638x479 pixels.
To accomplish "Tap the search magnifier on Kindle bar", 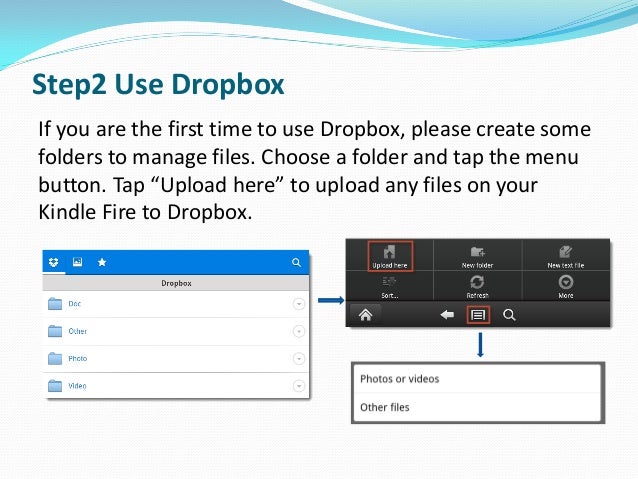I will point(509,315).
